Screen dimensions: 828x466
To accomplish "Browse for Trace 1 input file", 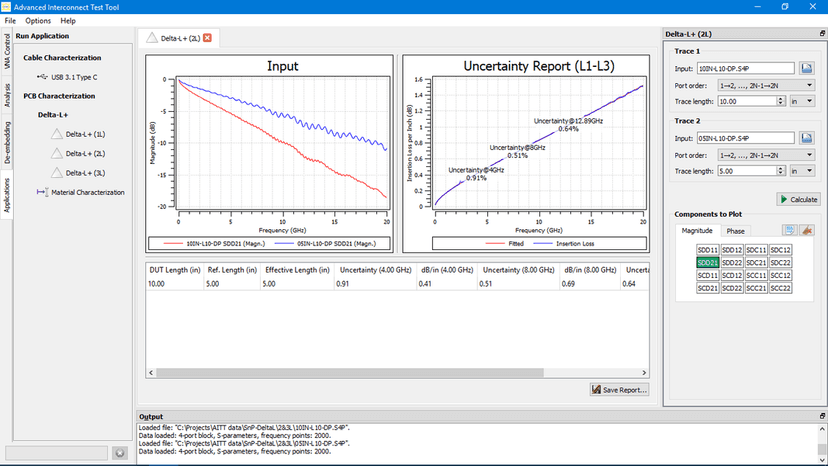I will [x=806, y=68].
